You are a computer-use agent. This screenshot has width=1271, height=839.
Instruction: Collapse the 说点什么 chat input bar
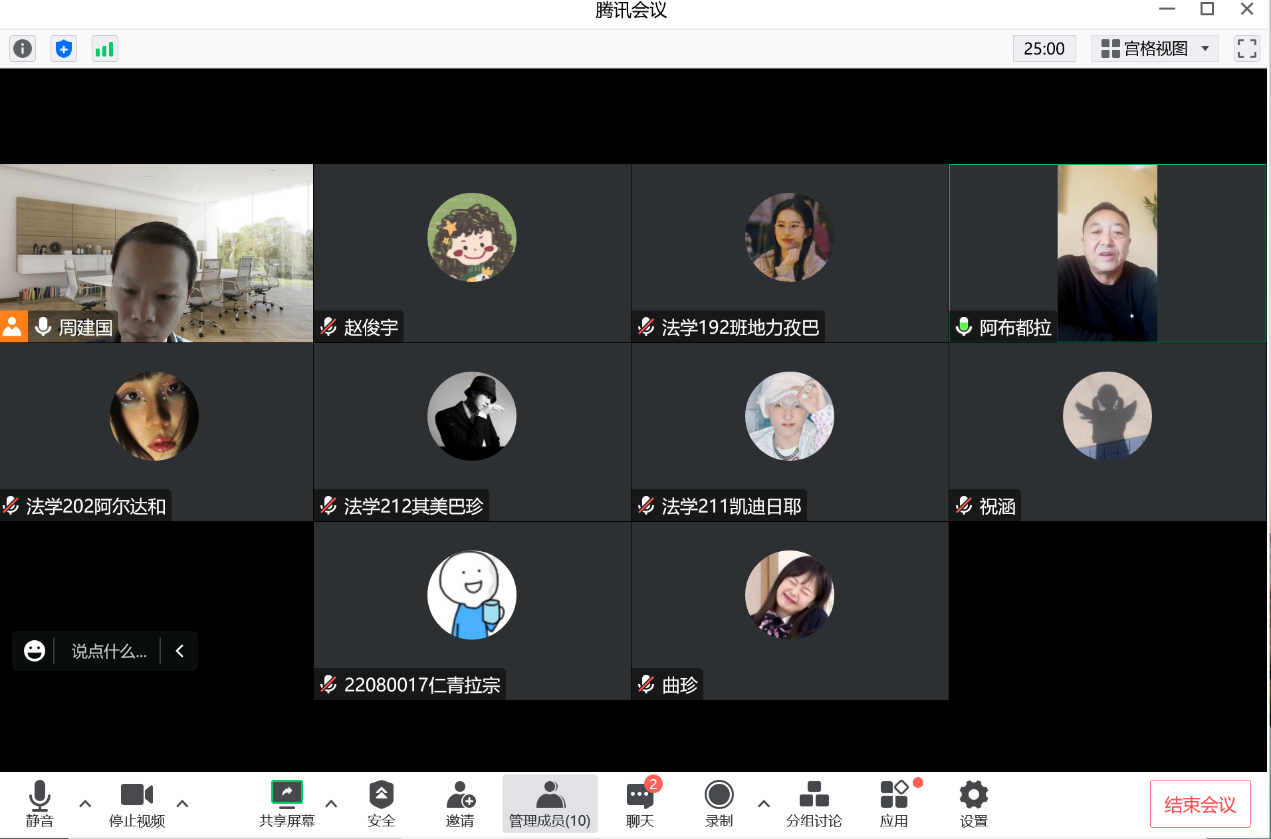(180, 651)
